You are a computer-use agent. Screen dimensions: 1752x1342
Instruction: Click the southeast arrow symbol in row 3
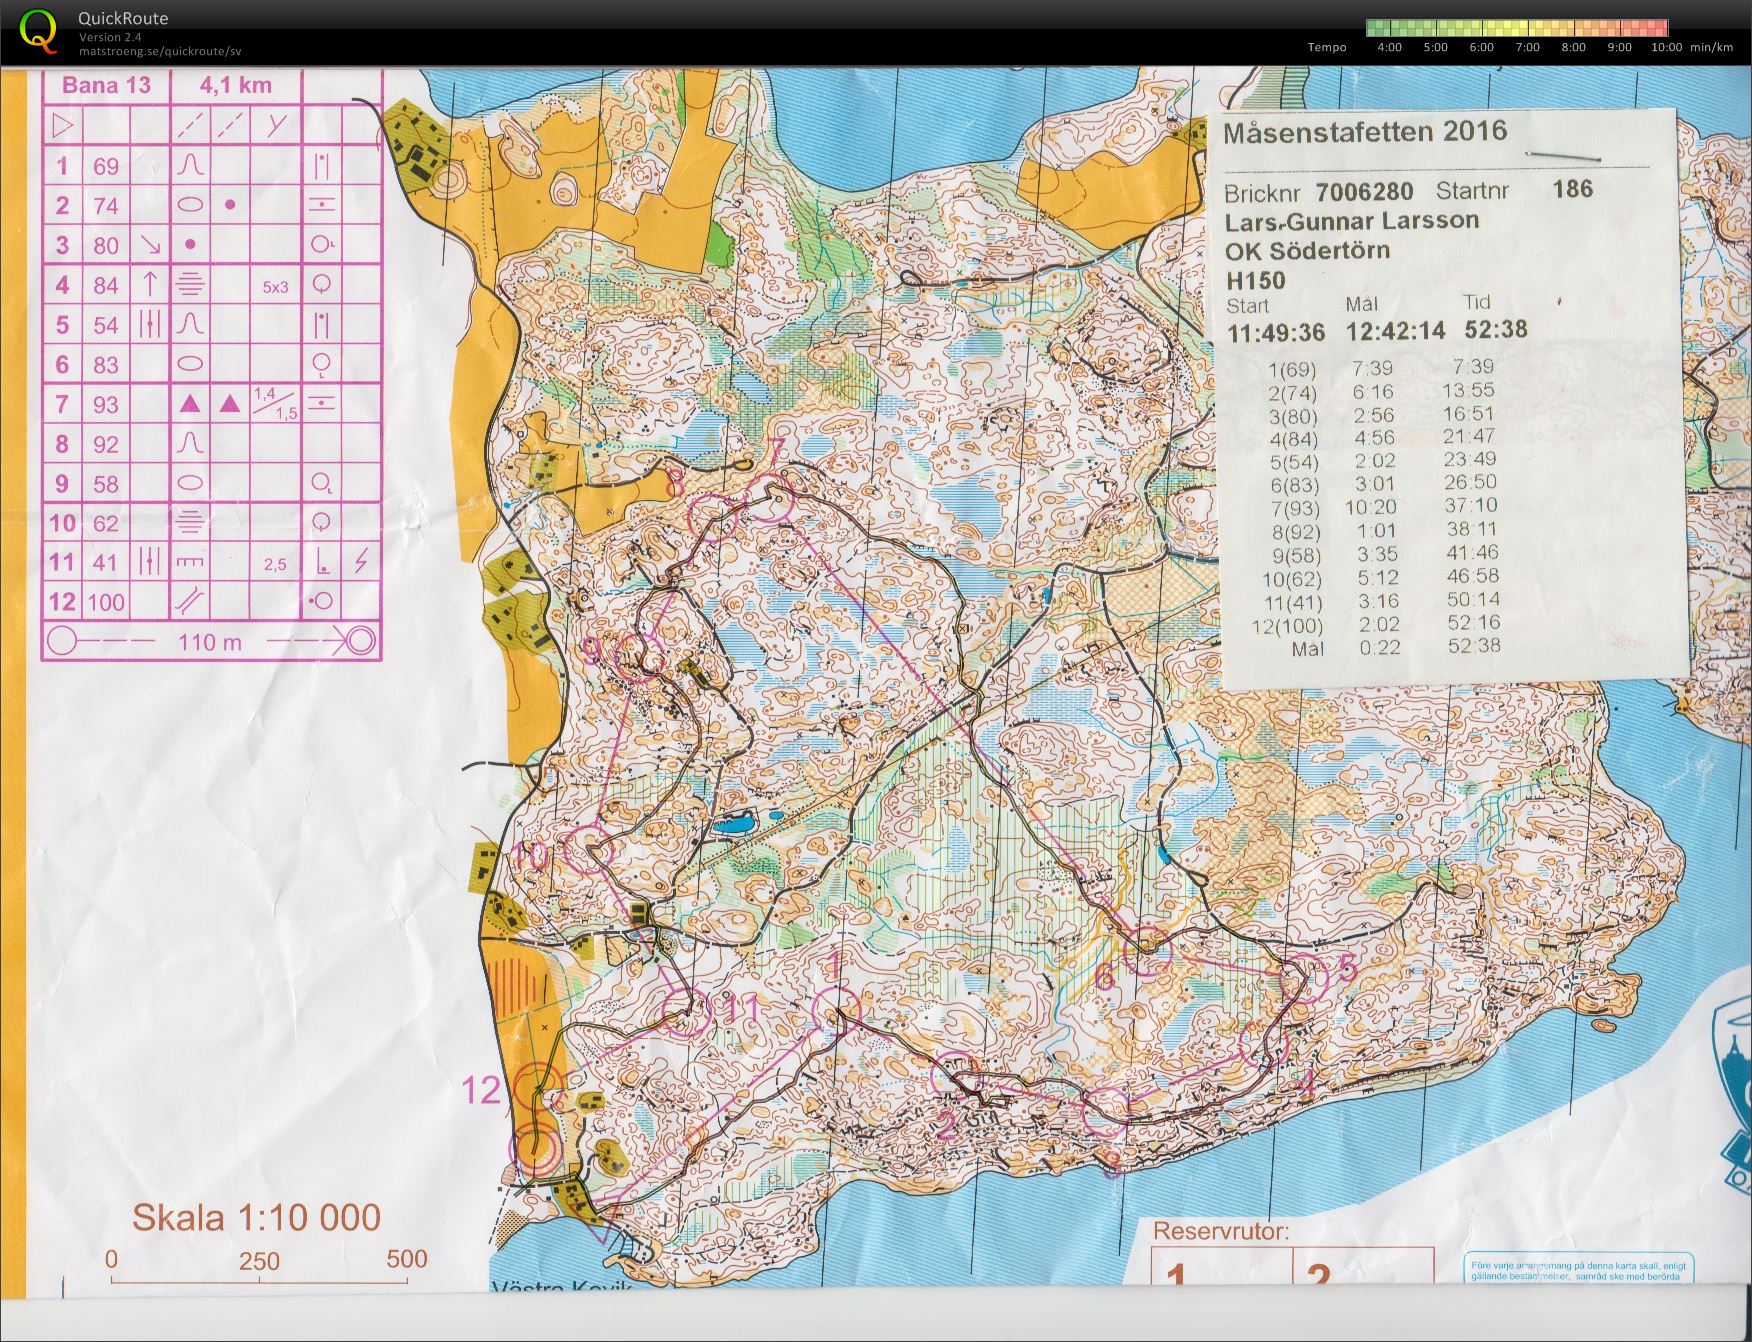pyautogui.click(x=150, y=245)
